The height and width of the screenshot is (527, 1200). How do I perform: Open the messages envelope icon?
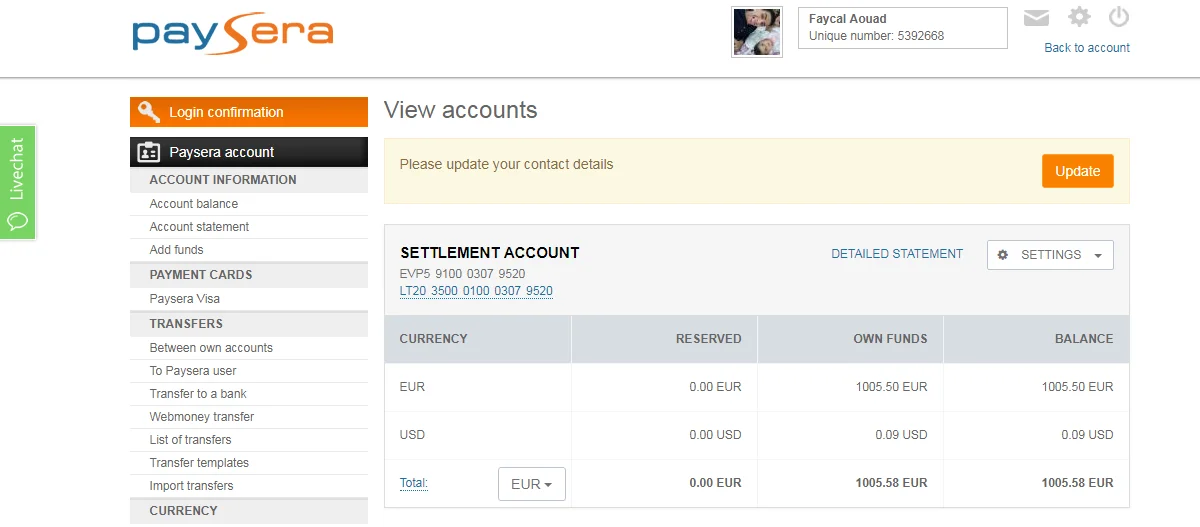coord(1037,18)
